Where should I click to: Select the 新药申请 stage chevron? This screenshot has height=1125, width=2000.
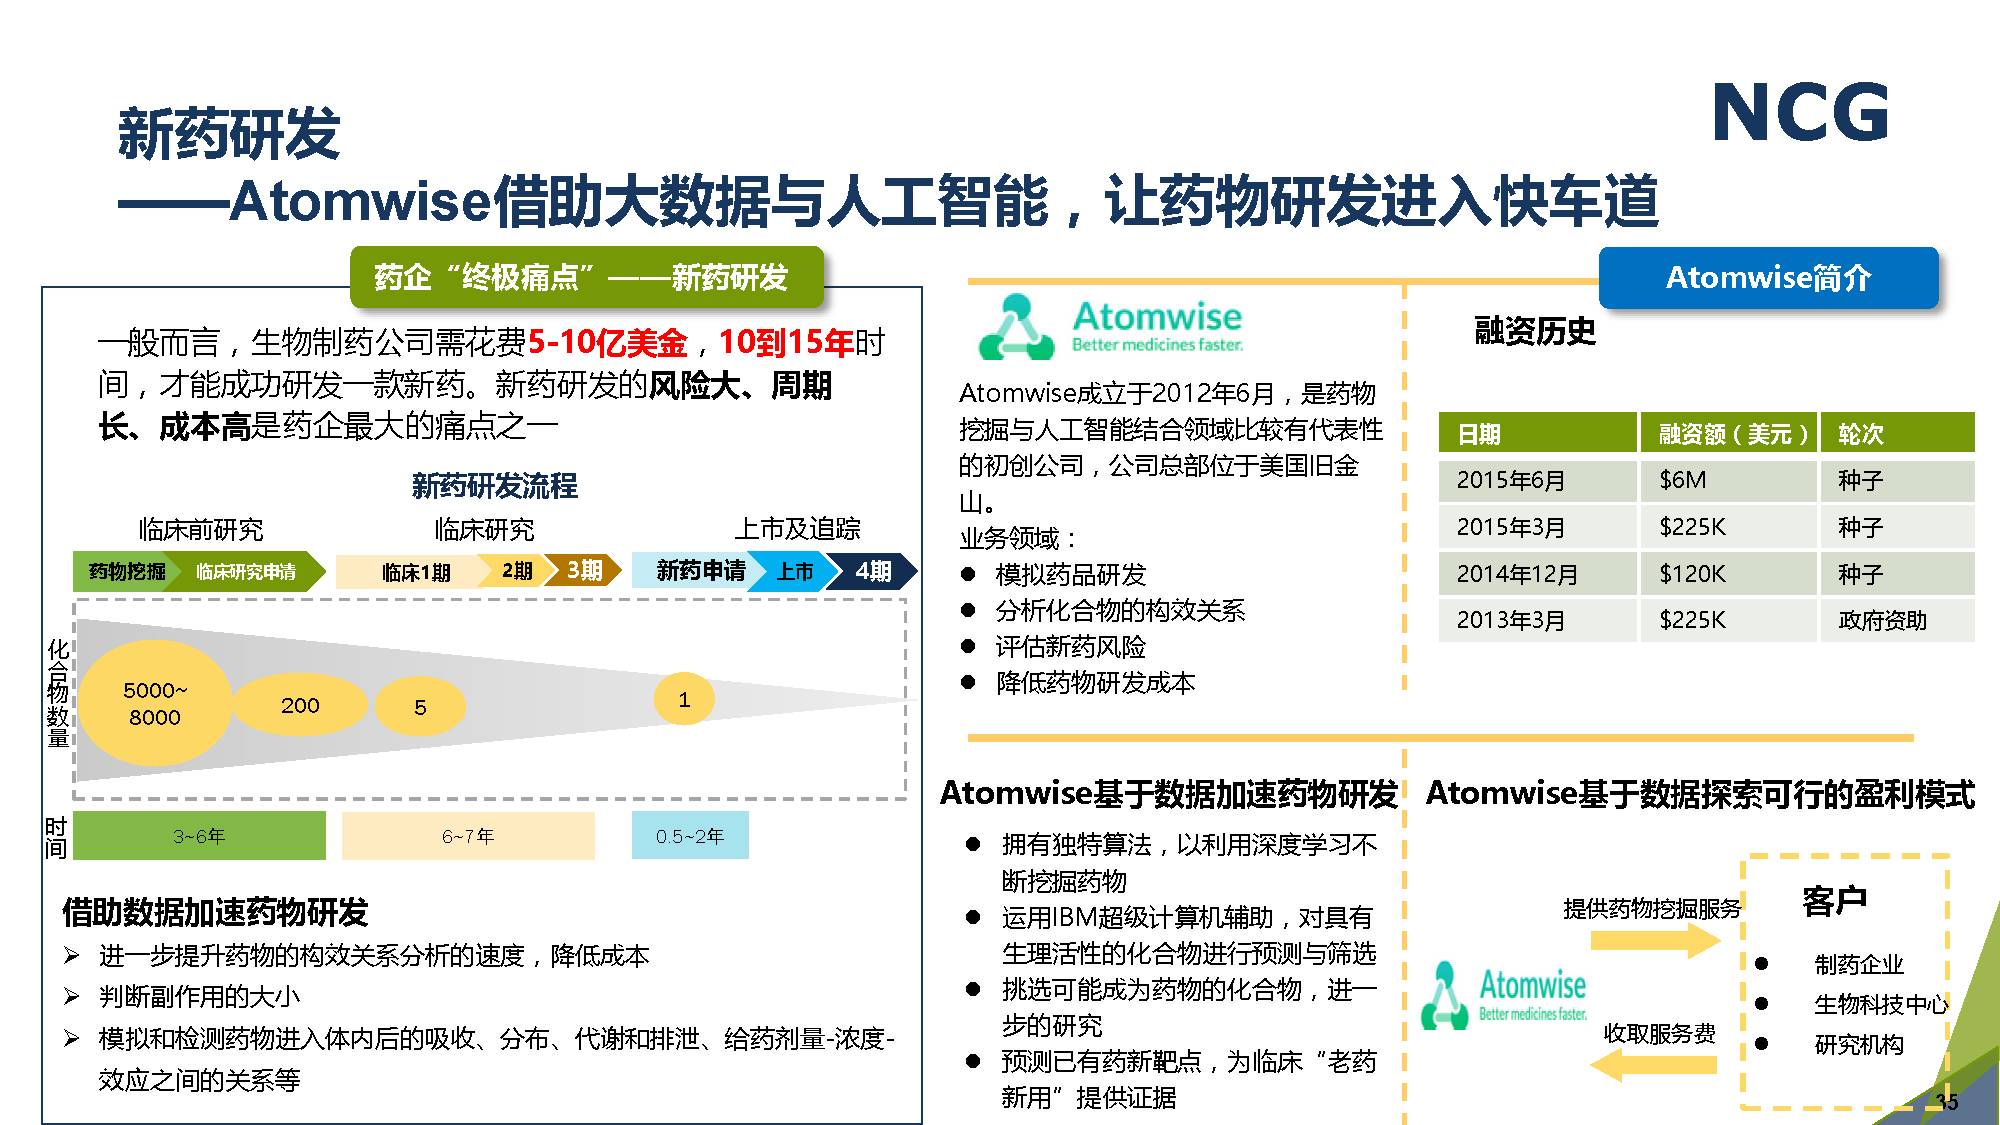tap(698, 571)
